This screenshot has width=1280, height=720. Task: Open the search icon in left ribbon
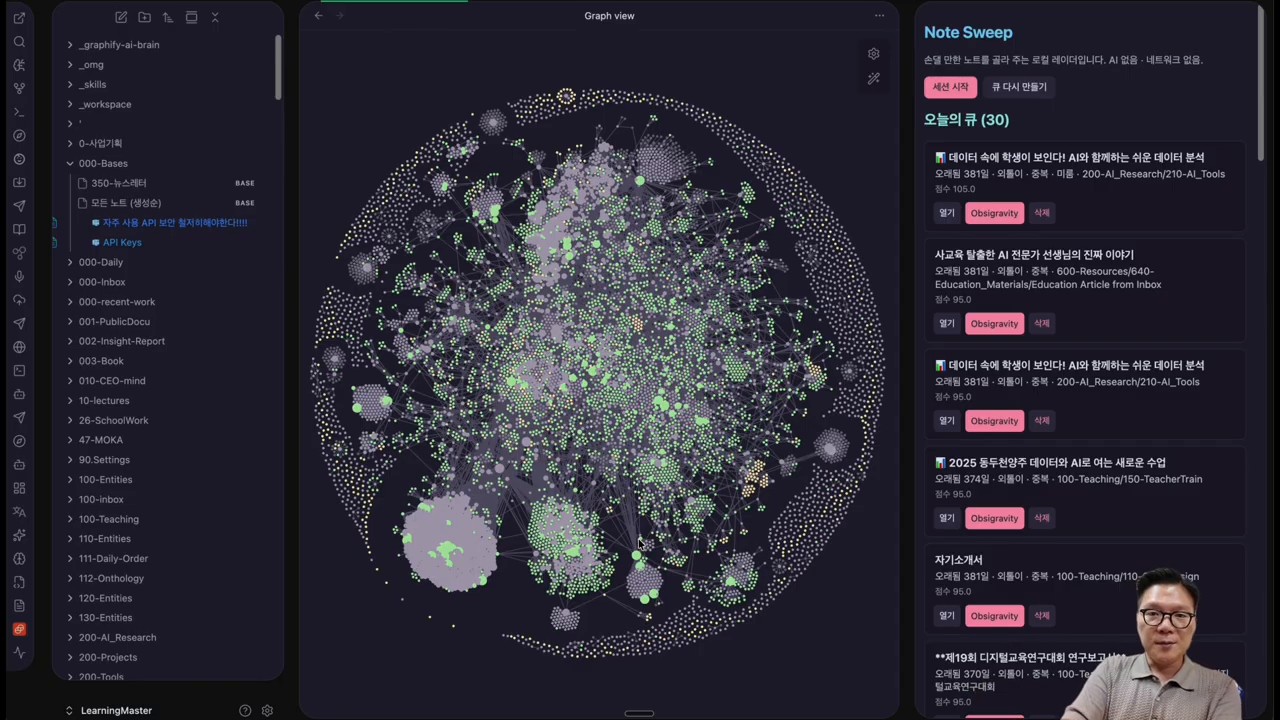[19, 42]
